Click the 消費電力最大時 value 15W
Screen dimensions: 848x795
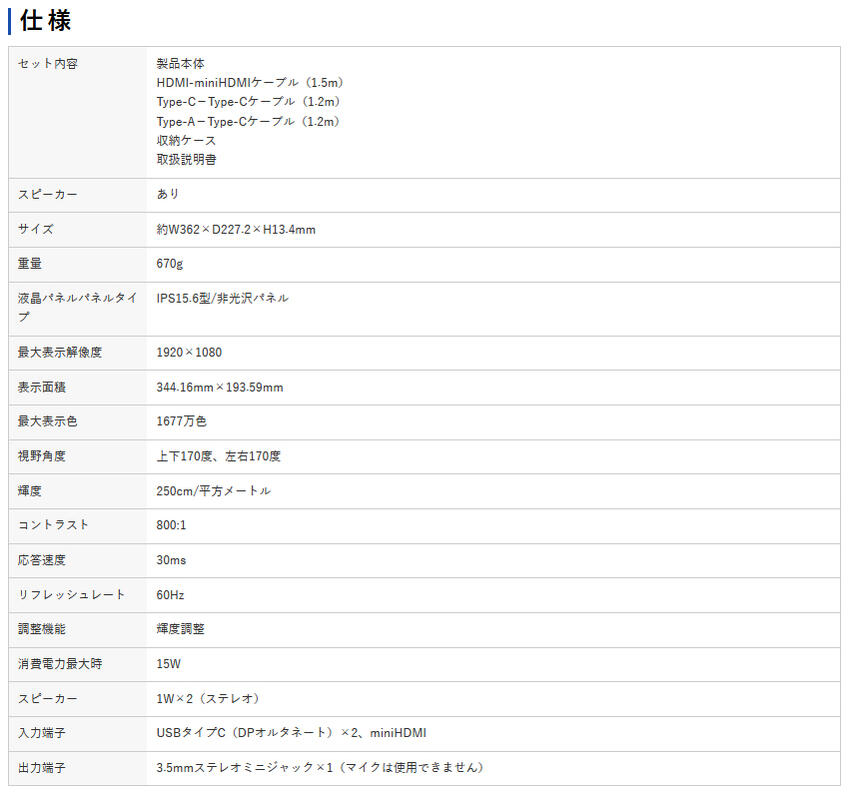(x=169, y=664)
